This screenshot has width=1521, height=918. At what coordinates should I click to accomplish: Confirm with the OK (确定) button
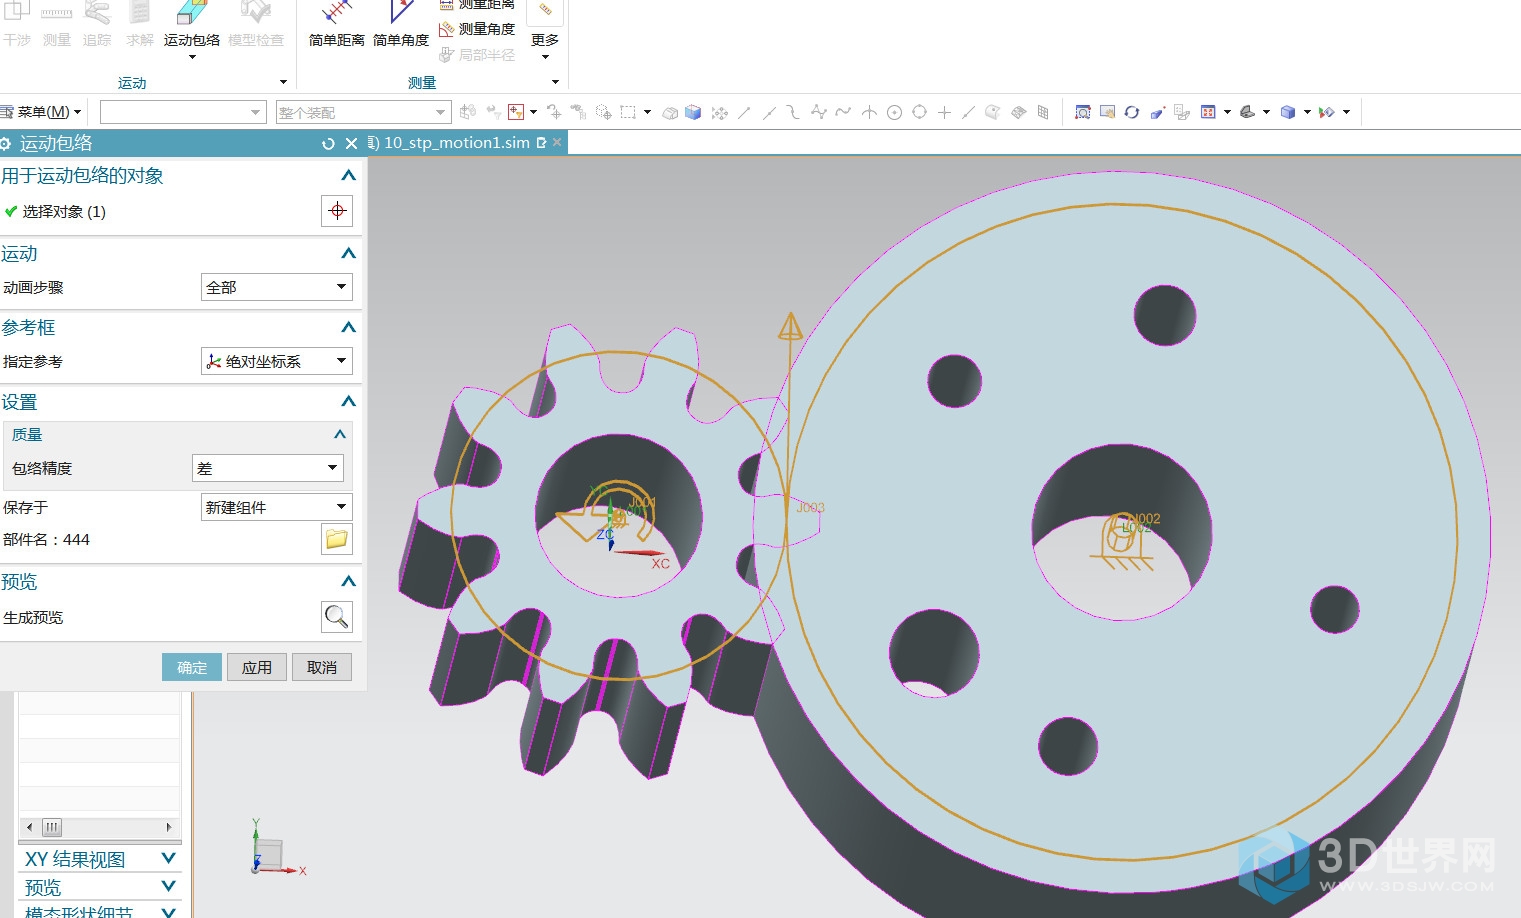[x=192, y=667]
